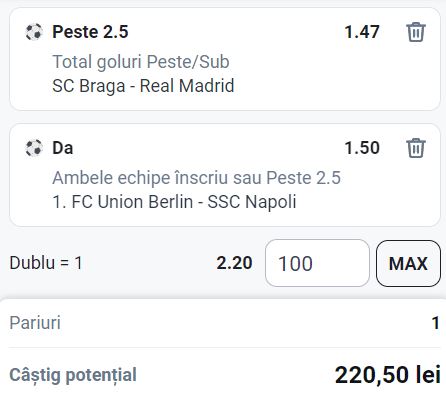Viewport: 446px width, 397px height.
Task: Click the Pariuri summary row
Action: click(224, 323)
